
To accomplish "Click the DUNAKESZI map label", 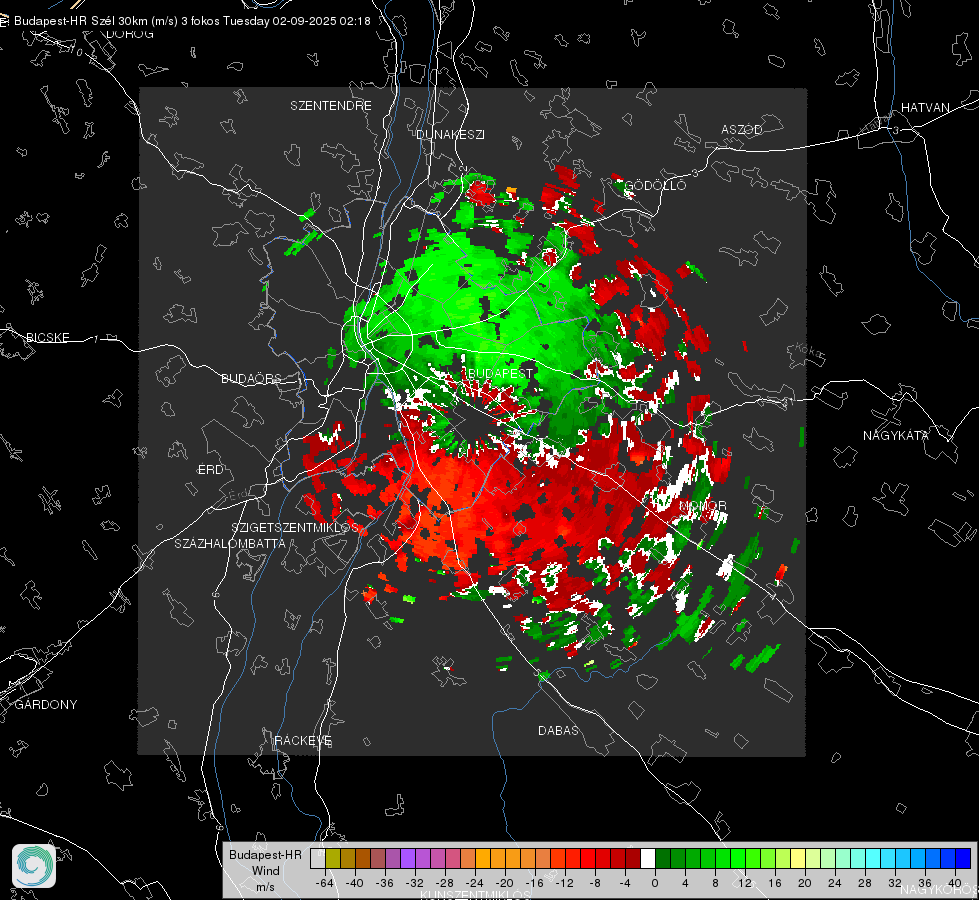I will 450,134.
